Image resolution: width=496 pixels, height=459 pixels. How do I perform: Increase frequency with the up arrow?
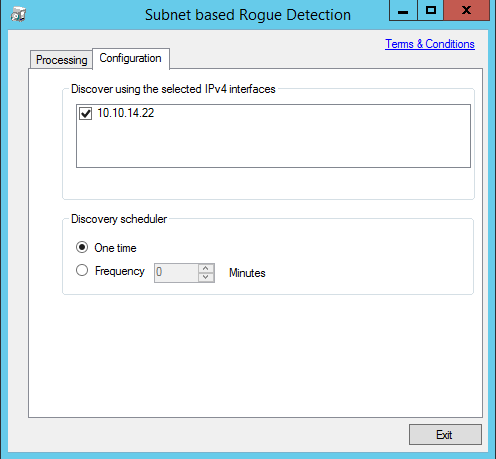coord(206,268)
